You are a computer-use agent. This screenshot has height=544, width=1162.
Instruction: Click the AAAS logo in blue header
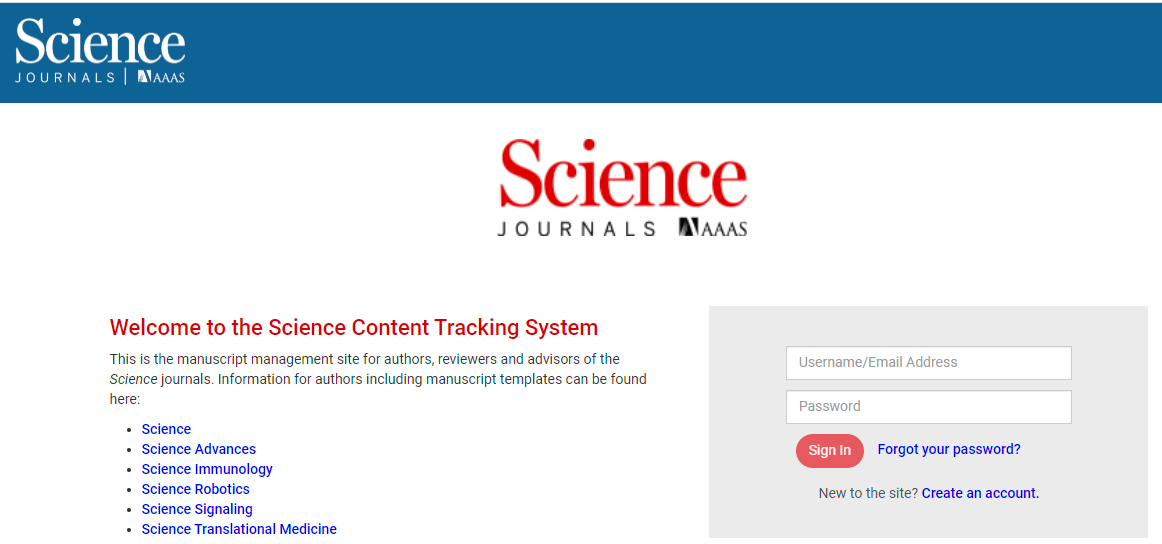coord(161,77)
